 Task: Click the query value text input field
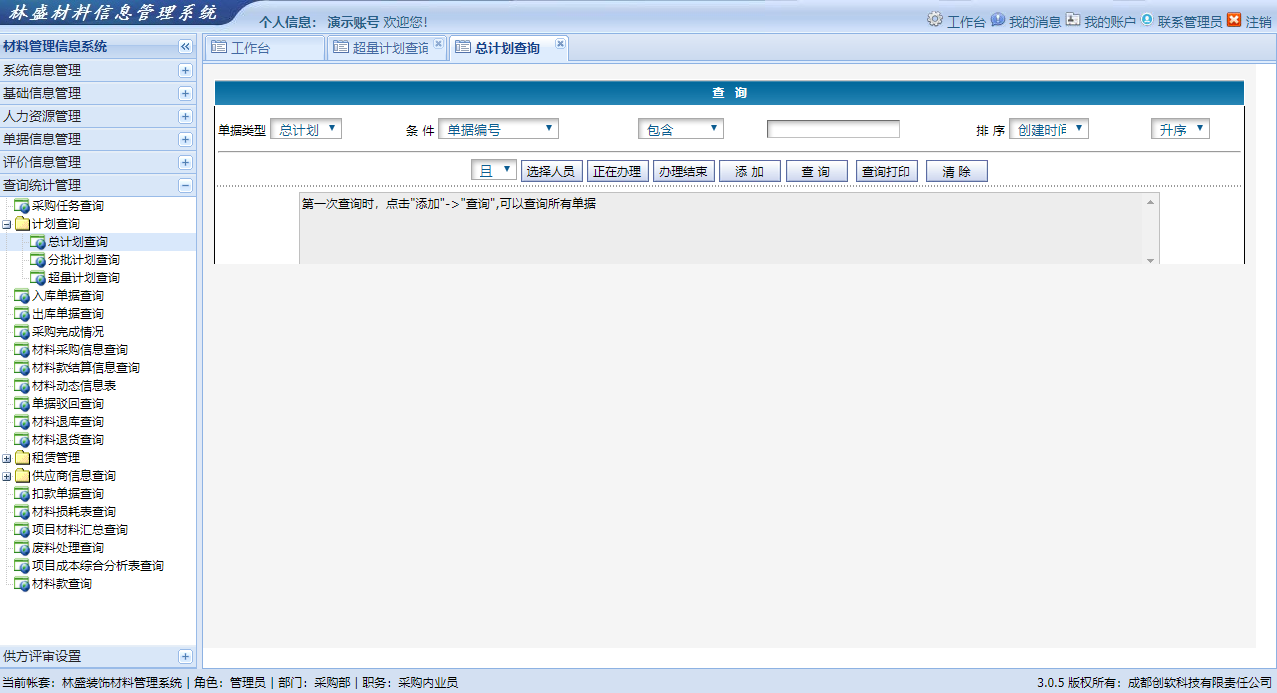click(833, 129)
